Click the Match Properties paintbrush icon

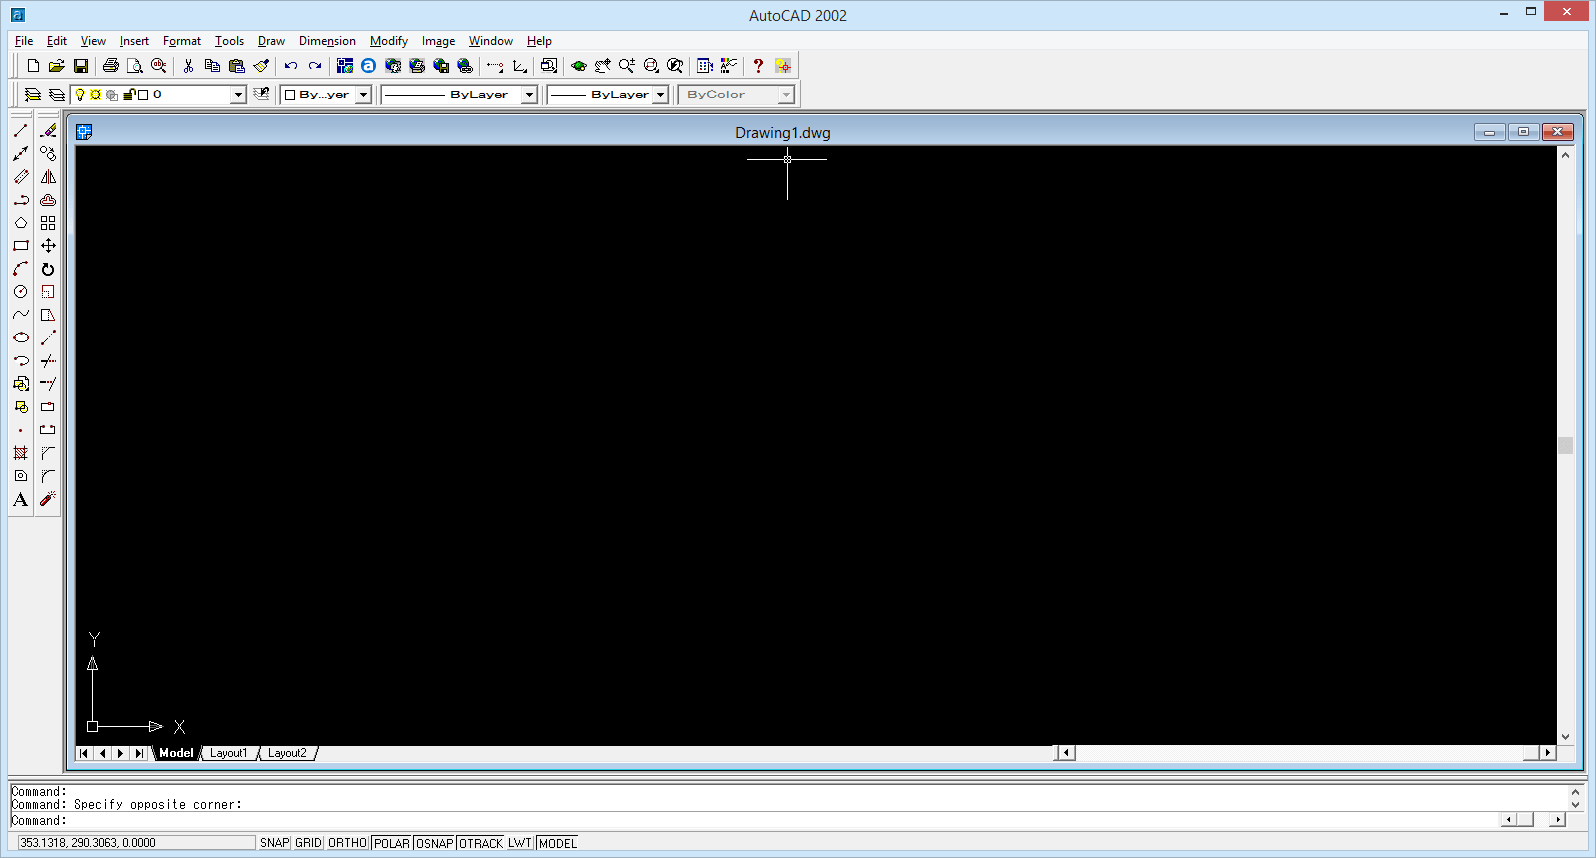pos(261,66)
